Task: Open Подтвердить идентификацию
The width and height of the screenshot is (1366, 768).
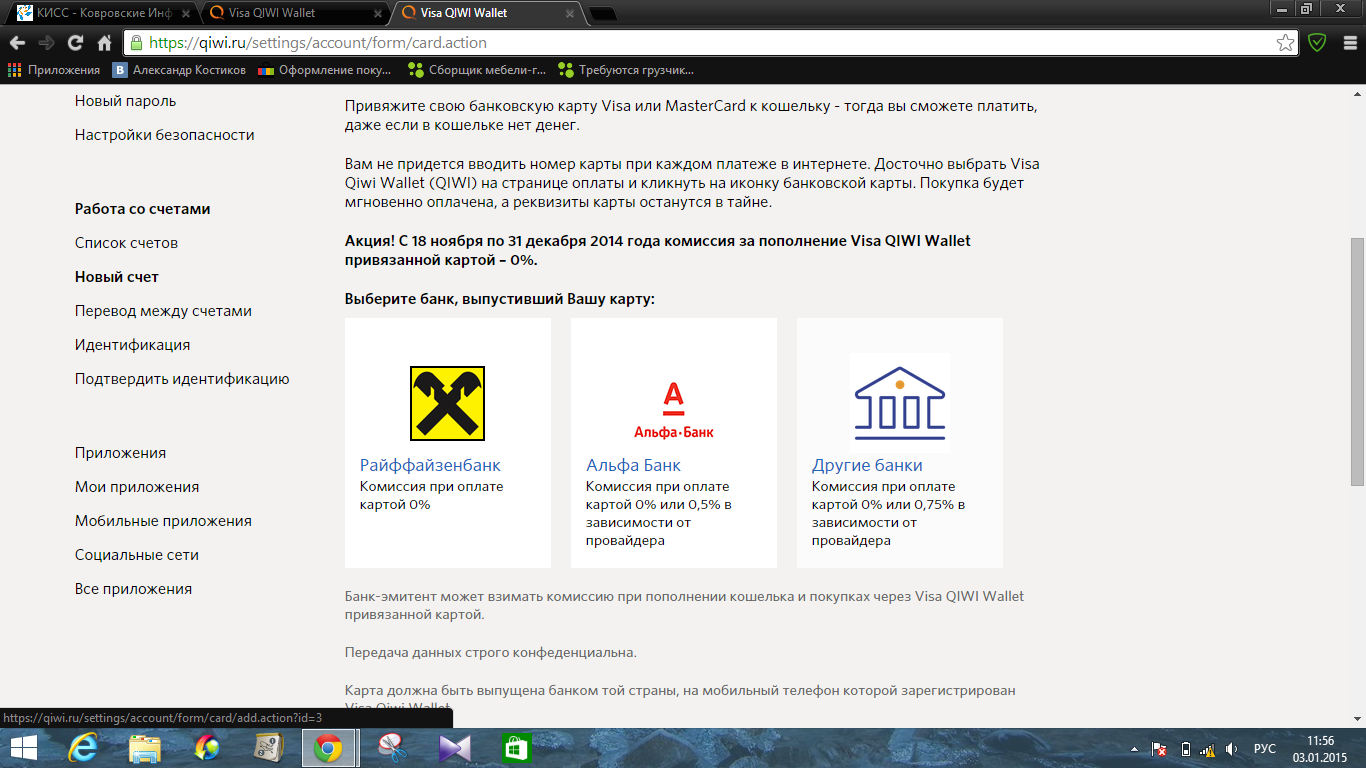Action: pyautogui.click(x=182, y=379)
